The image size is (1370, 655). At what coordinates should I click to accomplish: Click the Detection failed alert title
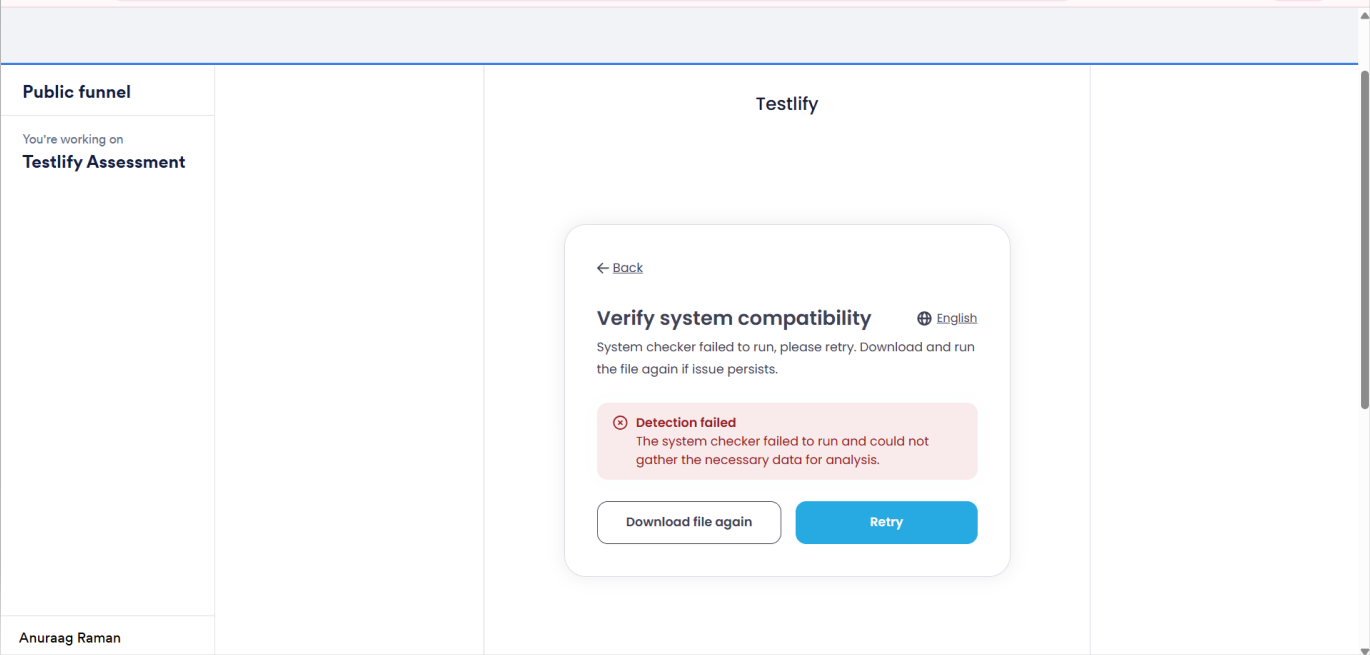click(686, 422)
